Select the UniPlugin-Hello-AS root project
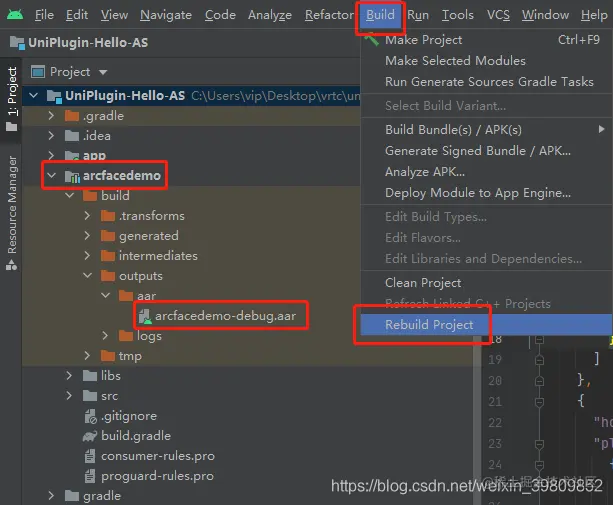613x505 pixels. pyautogui.click(x=125, y=95)
